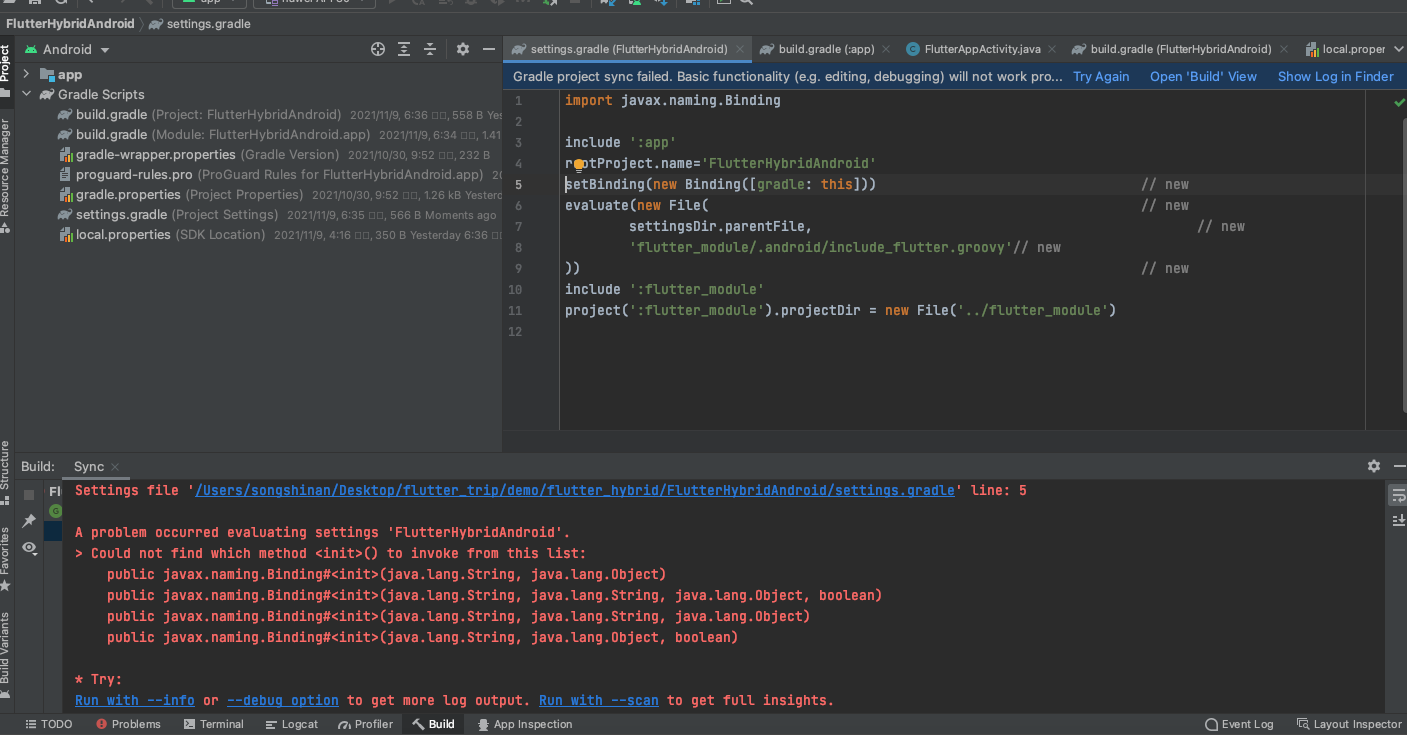Open the Problems tool window
The height and width of the screenshot is (735, 1407).
pos(127,724)
